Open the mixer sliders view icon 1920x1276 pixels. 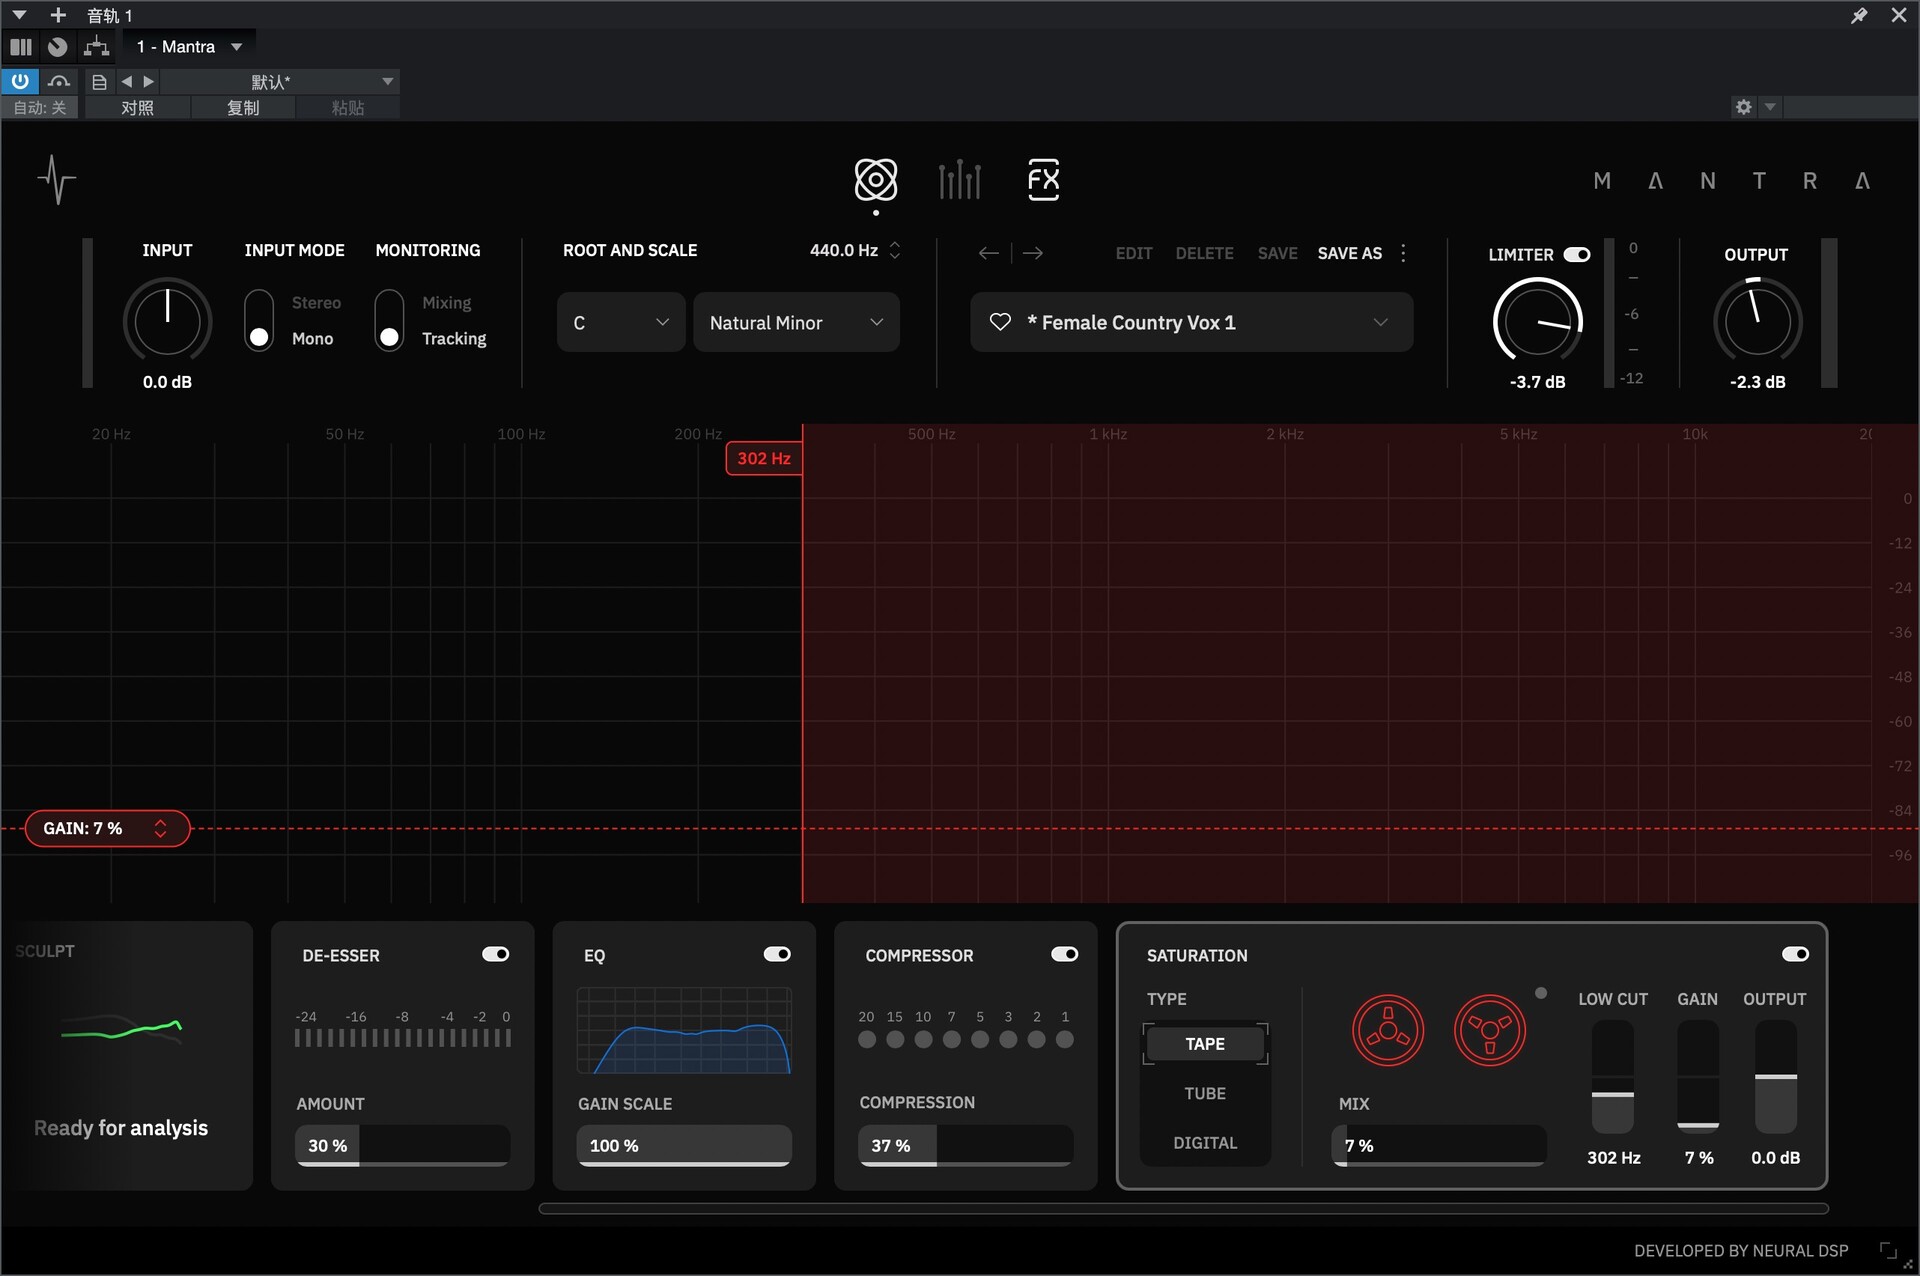(959, 180)
